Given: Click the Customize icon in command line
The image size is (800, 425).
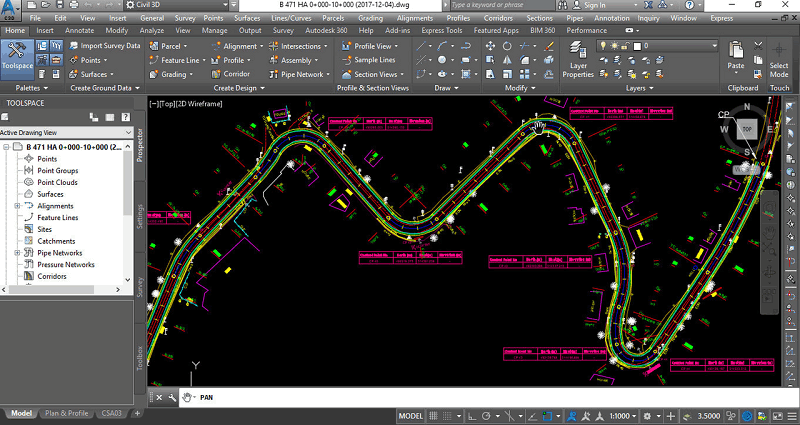Looking at the screenshot, I should (x=172, y=397).
